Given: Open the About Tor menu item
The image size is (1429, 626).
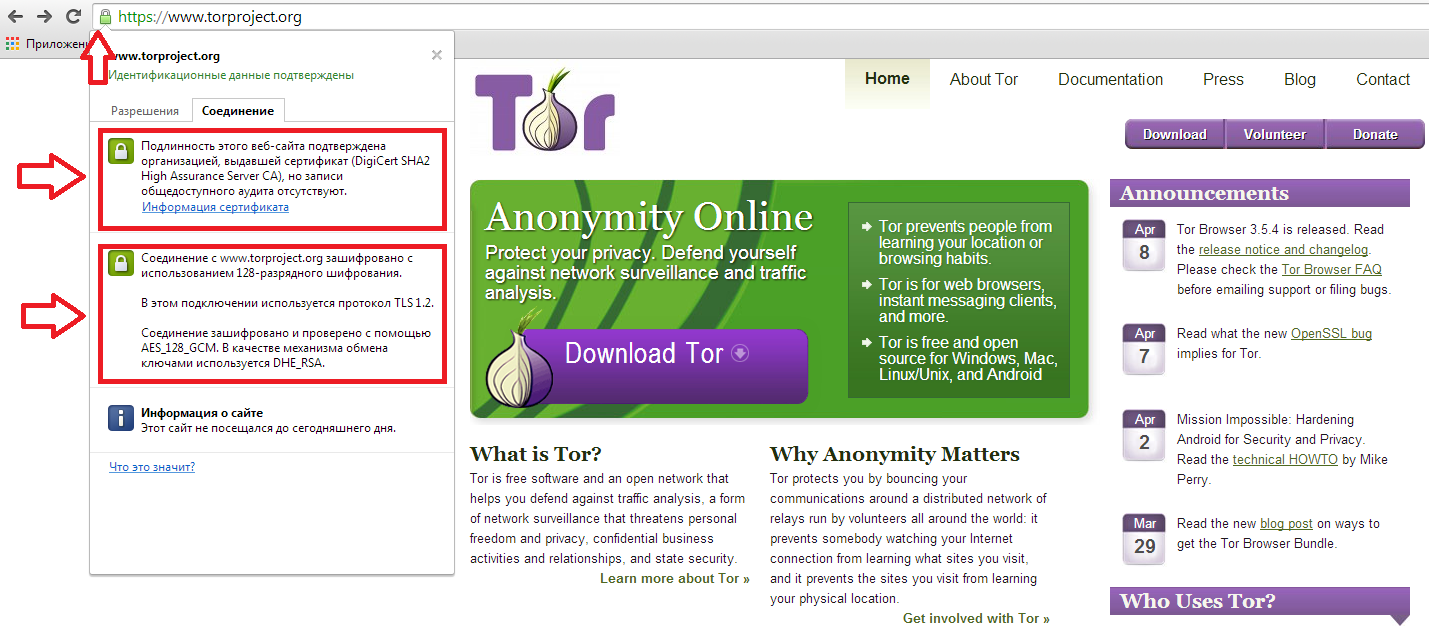Looking at the screenshot, I should click(983, 80).
